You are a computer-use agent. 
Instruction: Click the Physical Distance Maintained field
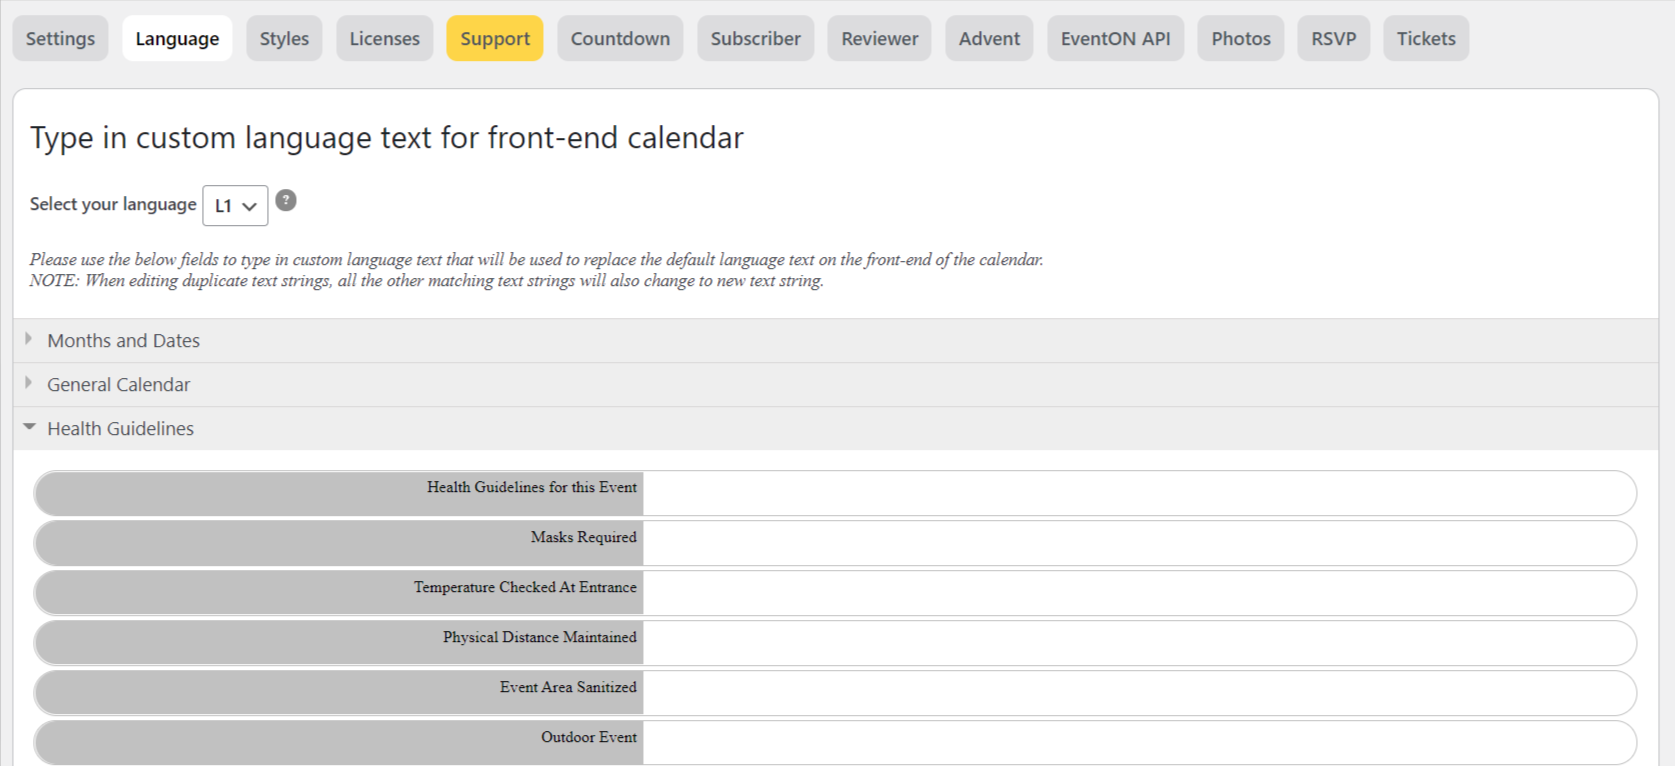(1138, 643)
